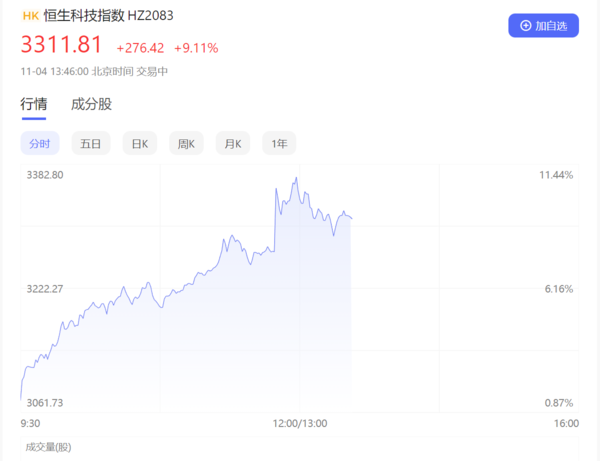Click the 加自选 add-to-watchlist button
600x461 pixels.
[x=543, y=25]
